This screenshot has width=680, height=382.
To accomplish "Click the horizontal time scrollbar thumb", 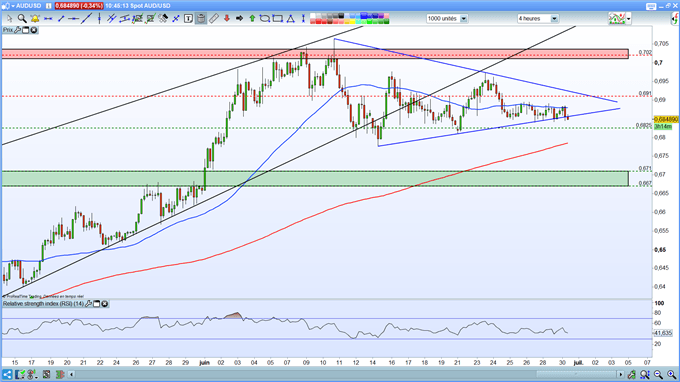I will click(x=575, y=374).
